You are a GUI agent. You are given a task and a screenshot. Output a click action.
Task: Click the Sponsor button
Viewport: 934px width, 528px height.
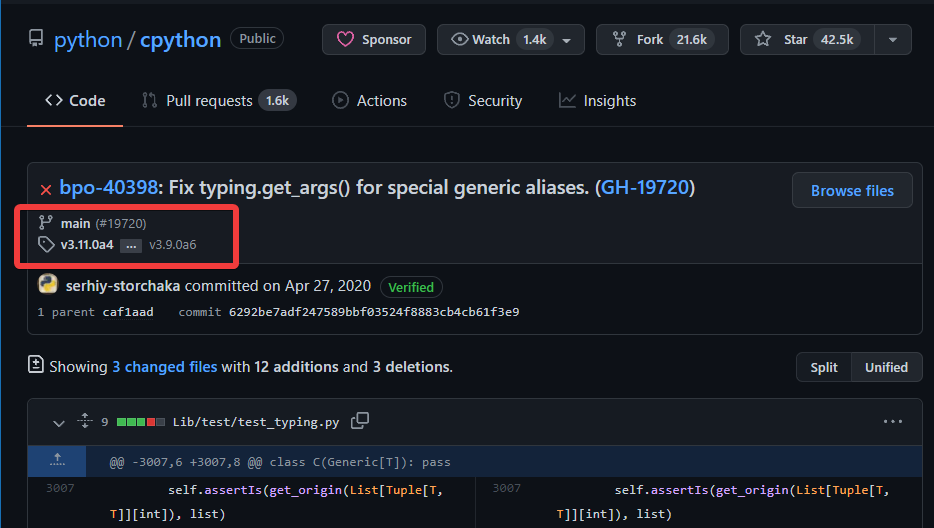(x=374, y=39)
